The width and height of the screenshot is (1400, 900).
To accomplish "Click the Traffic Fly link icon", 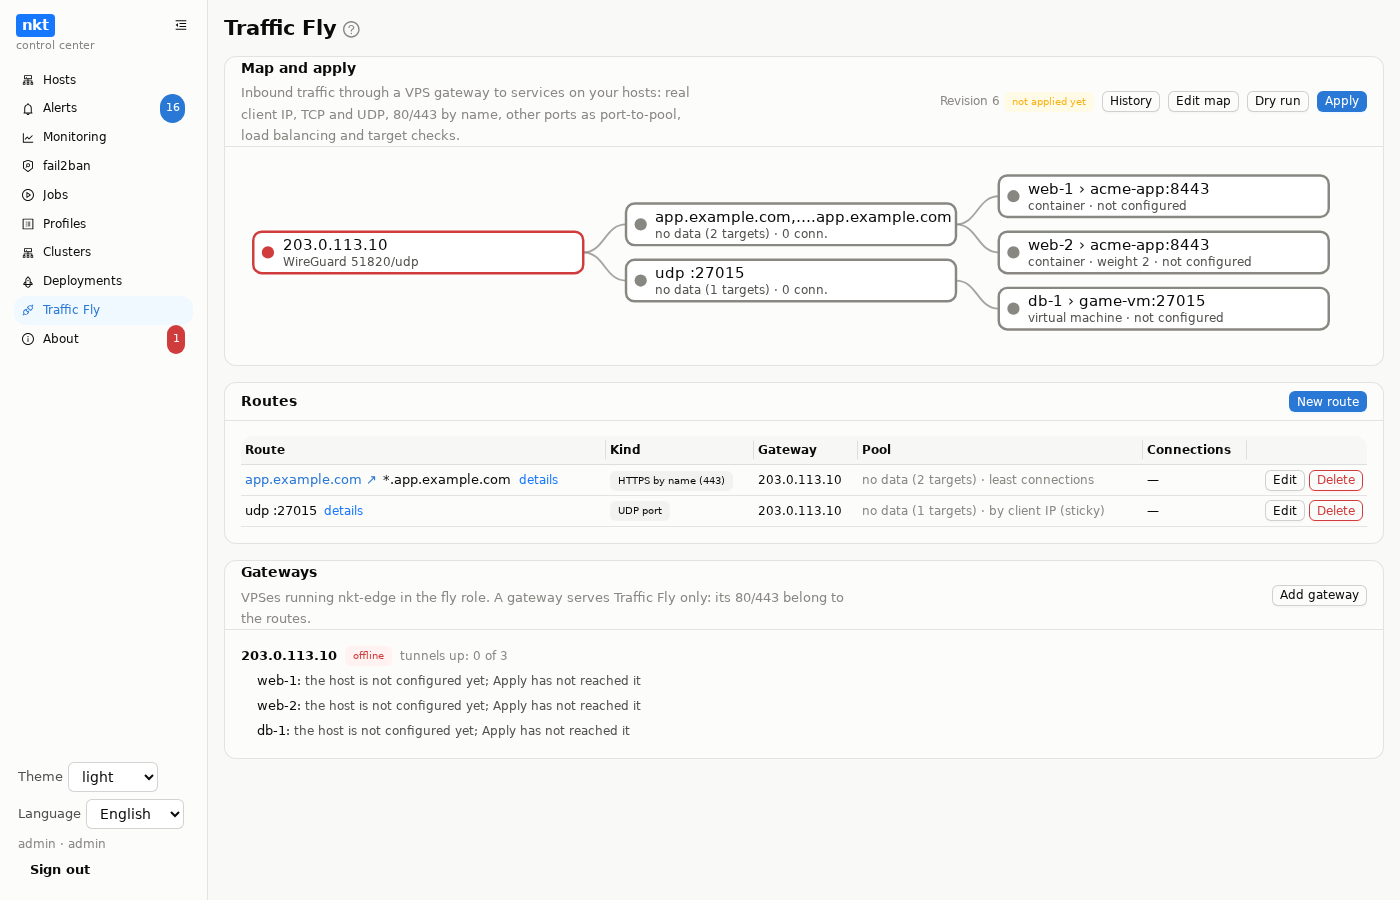I will coord(28,310).
